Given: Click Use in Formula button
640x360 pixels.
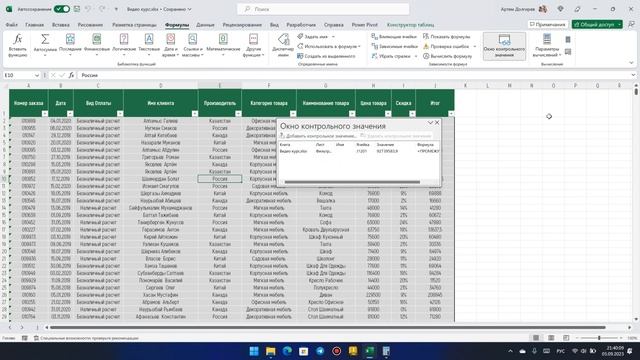Looking at the screenshot, I should pos(329,47).
